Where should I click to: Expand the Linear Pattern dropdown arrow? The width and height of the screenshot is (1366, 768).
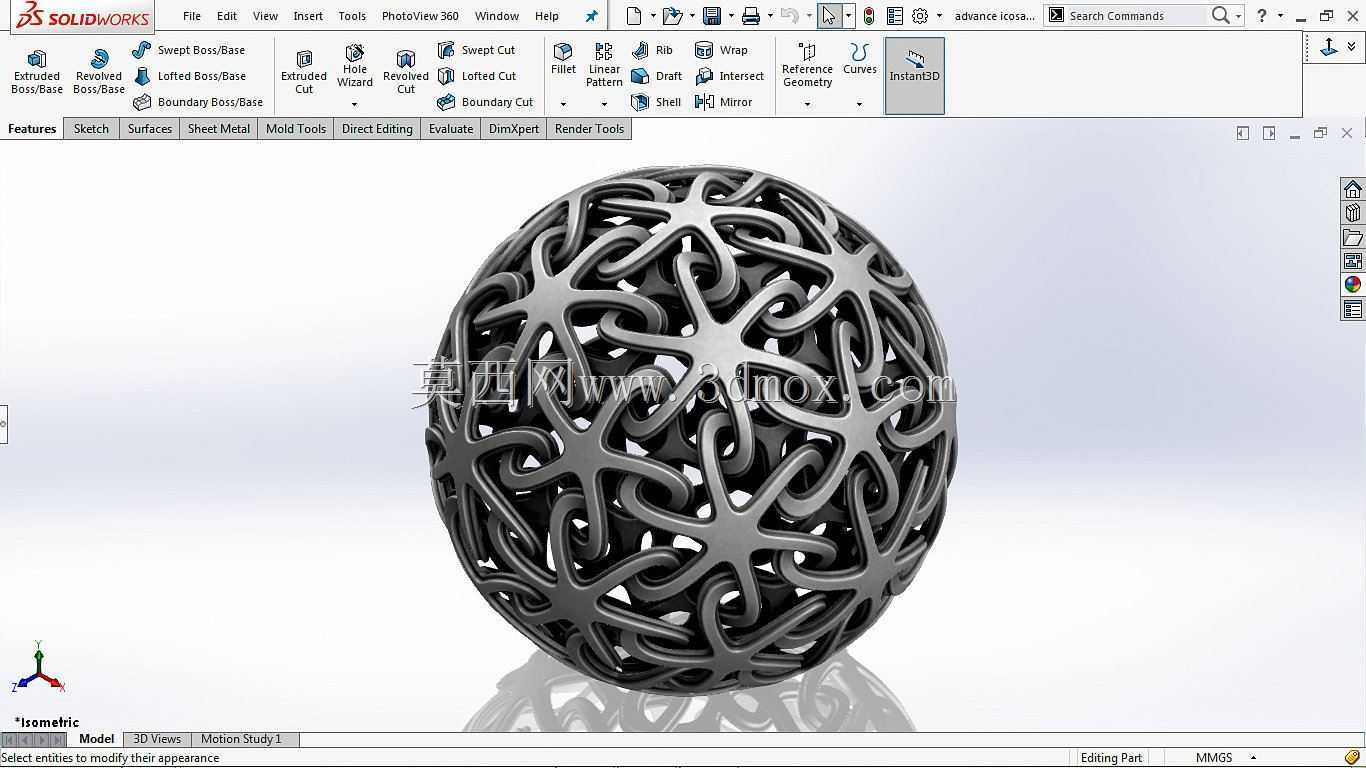[604, 104]
